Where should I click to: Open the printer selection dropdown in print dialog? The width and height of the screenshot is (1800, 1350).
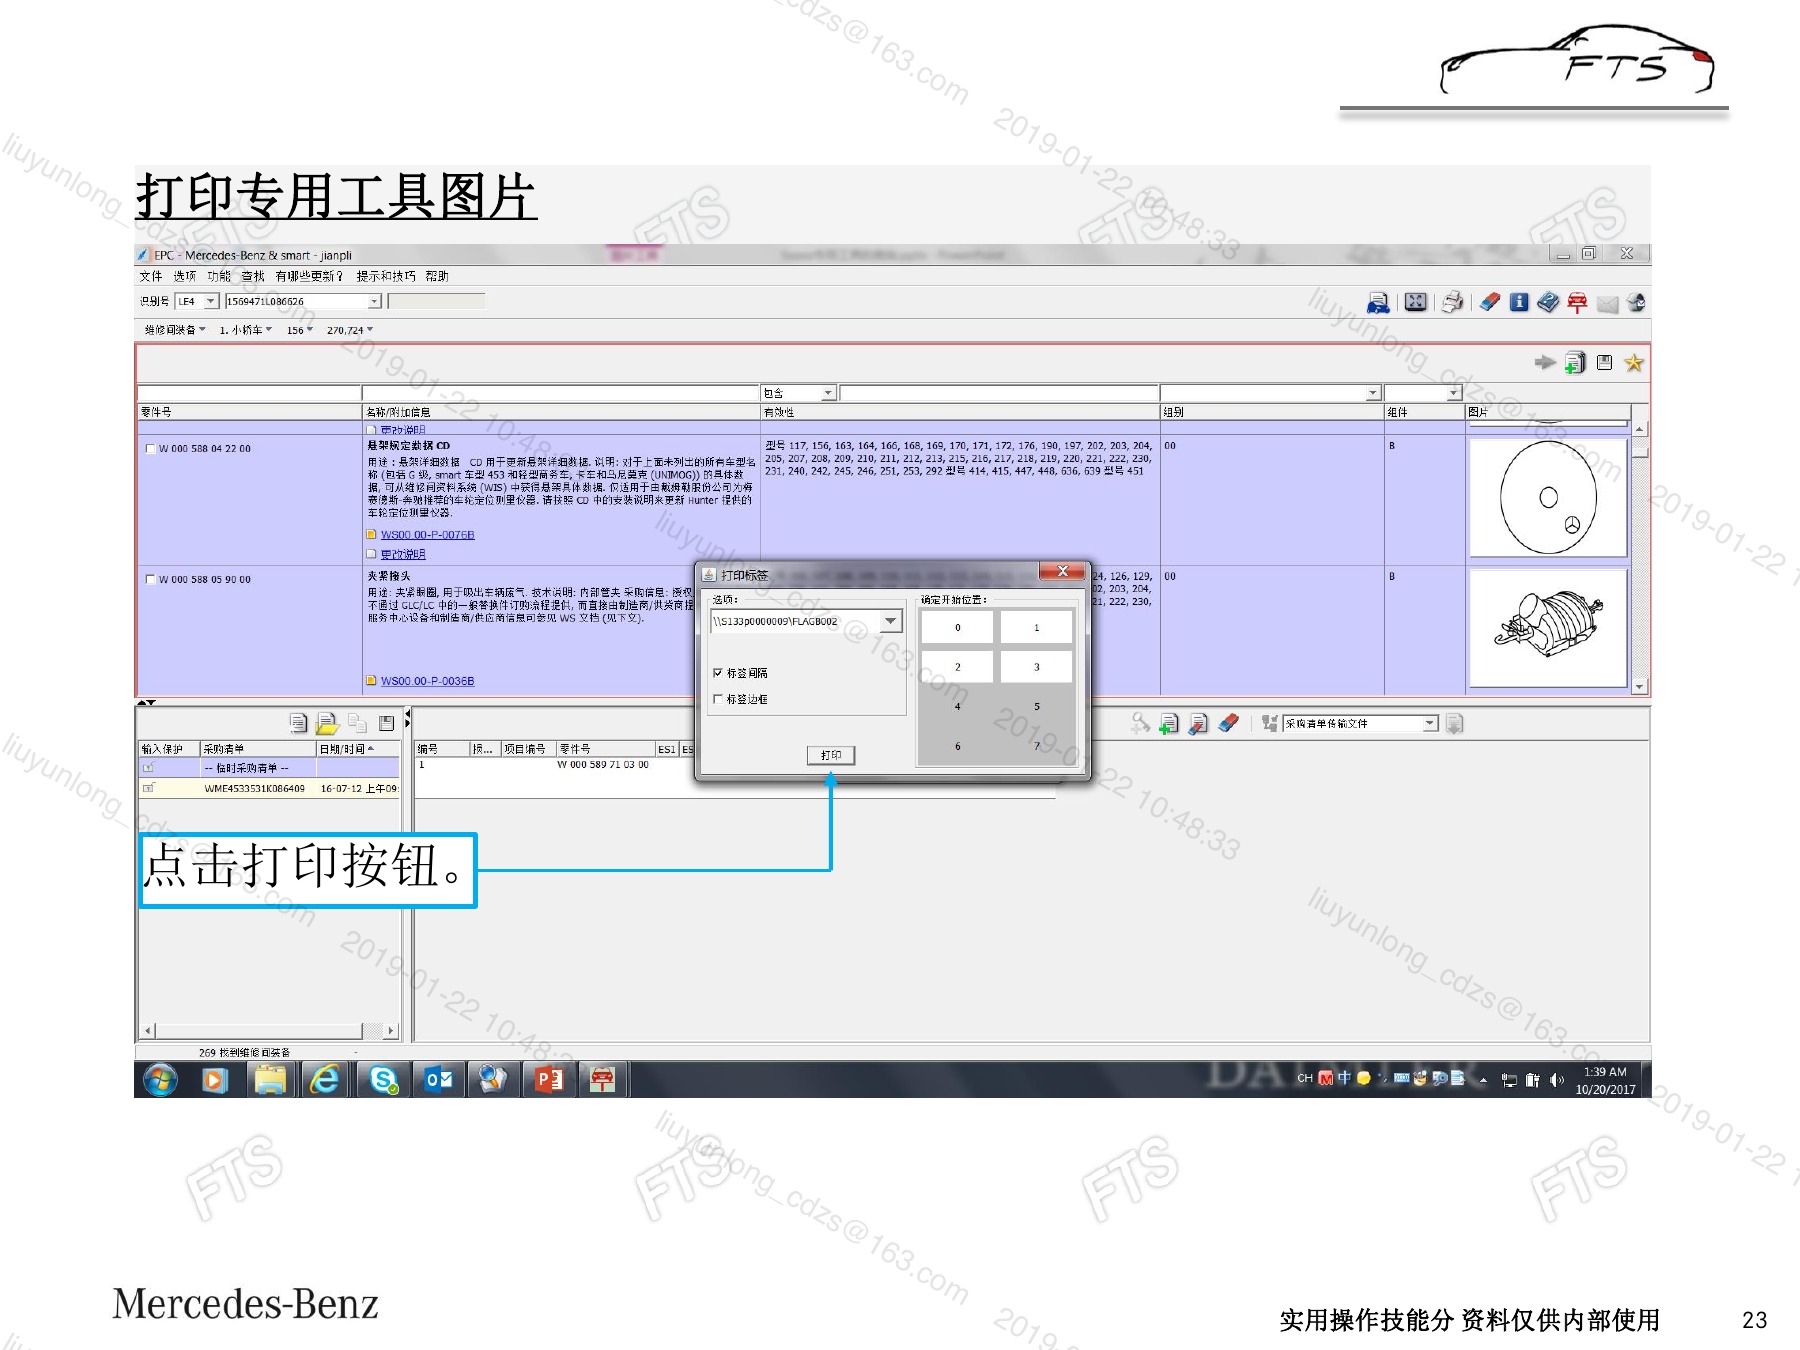pyautogui.click(x=891, y=621)
